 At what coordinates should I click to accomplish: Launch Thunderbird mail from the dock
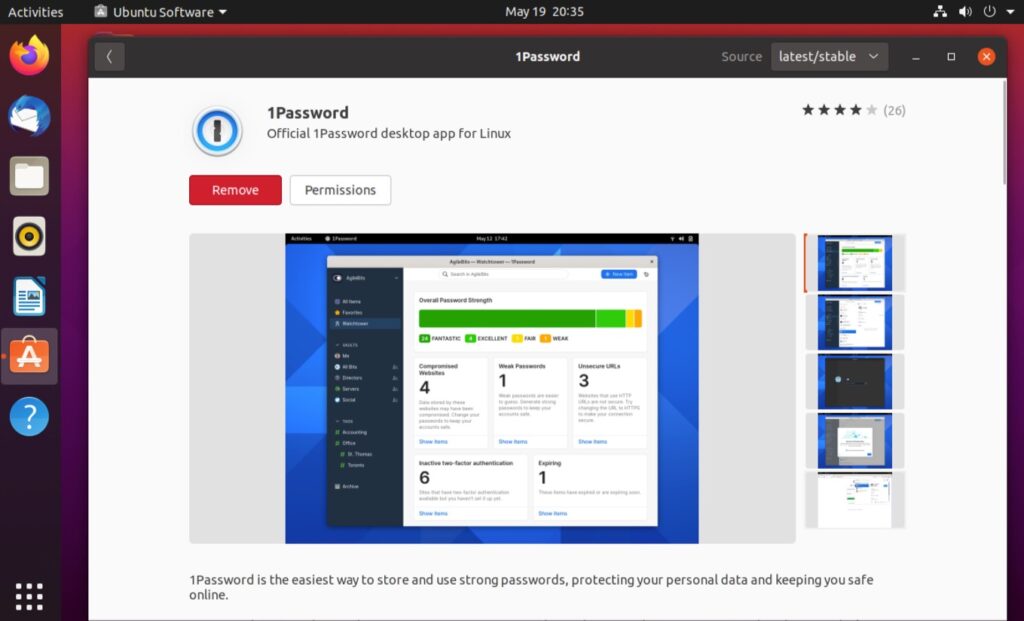29,116
